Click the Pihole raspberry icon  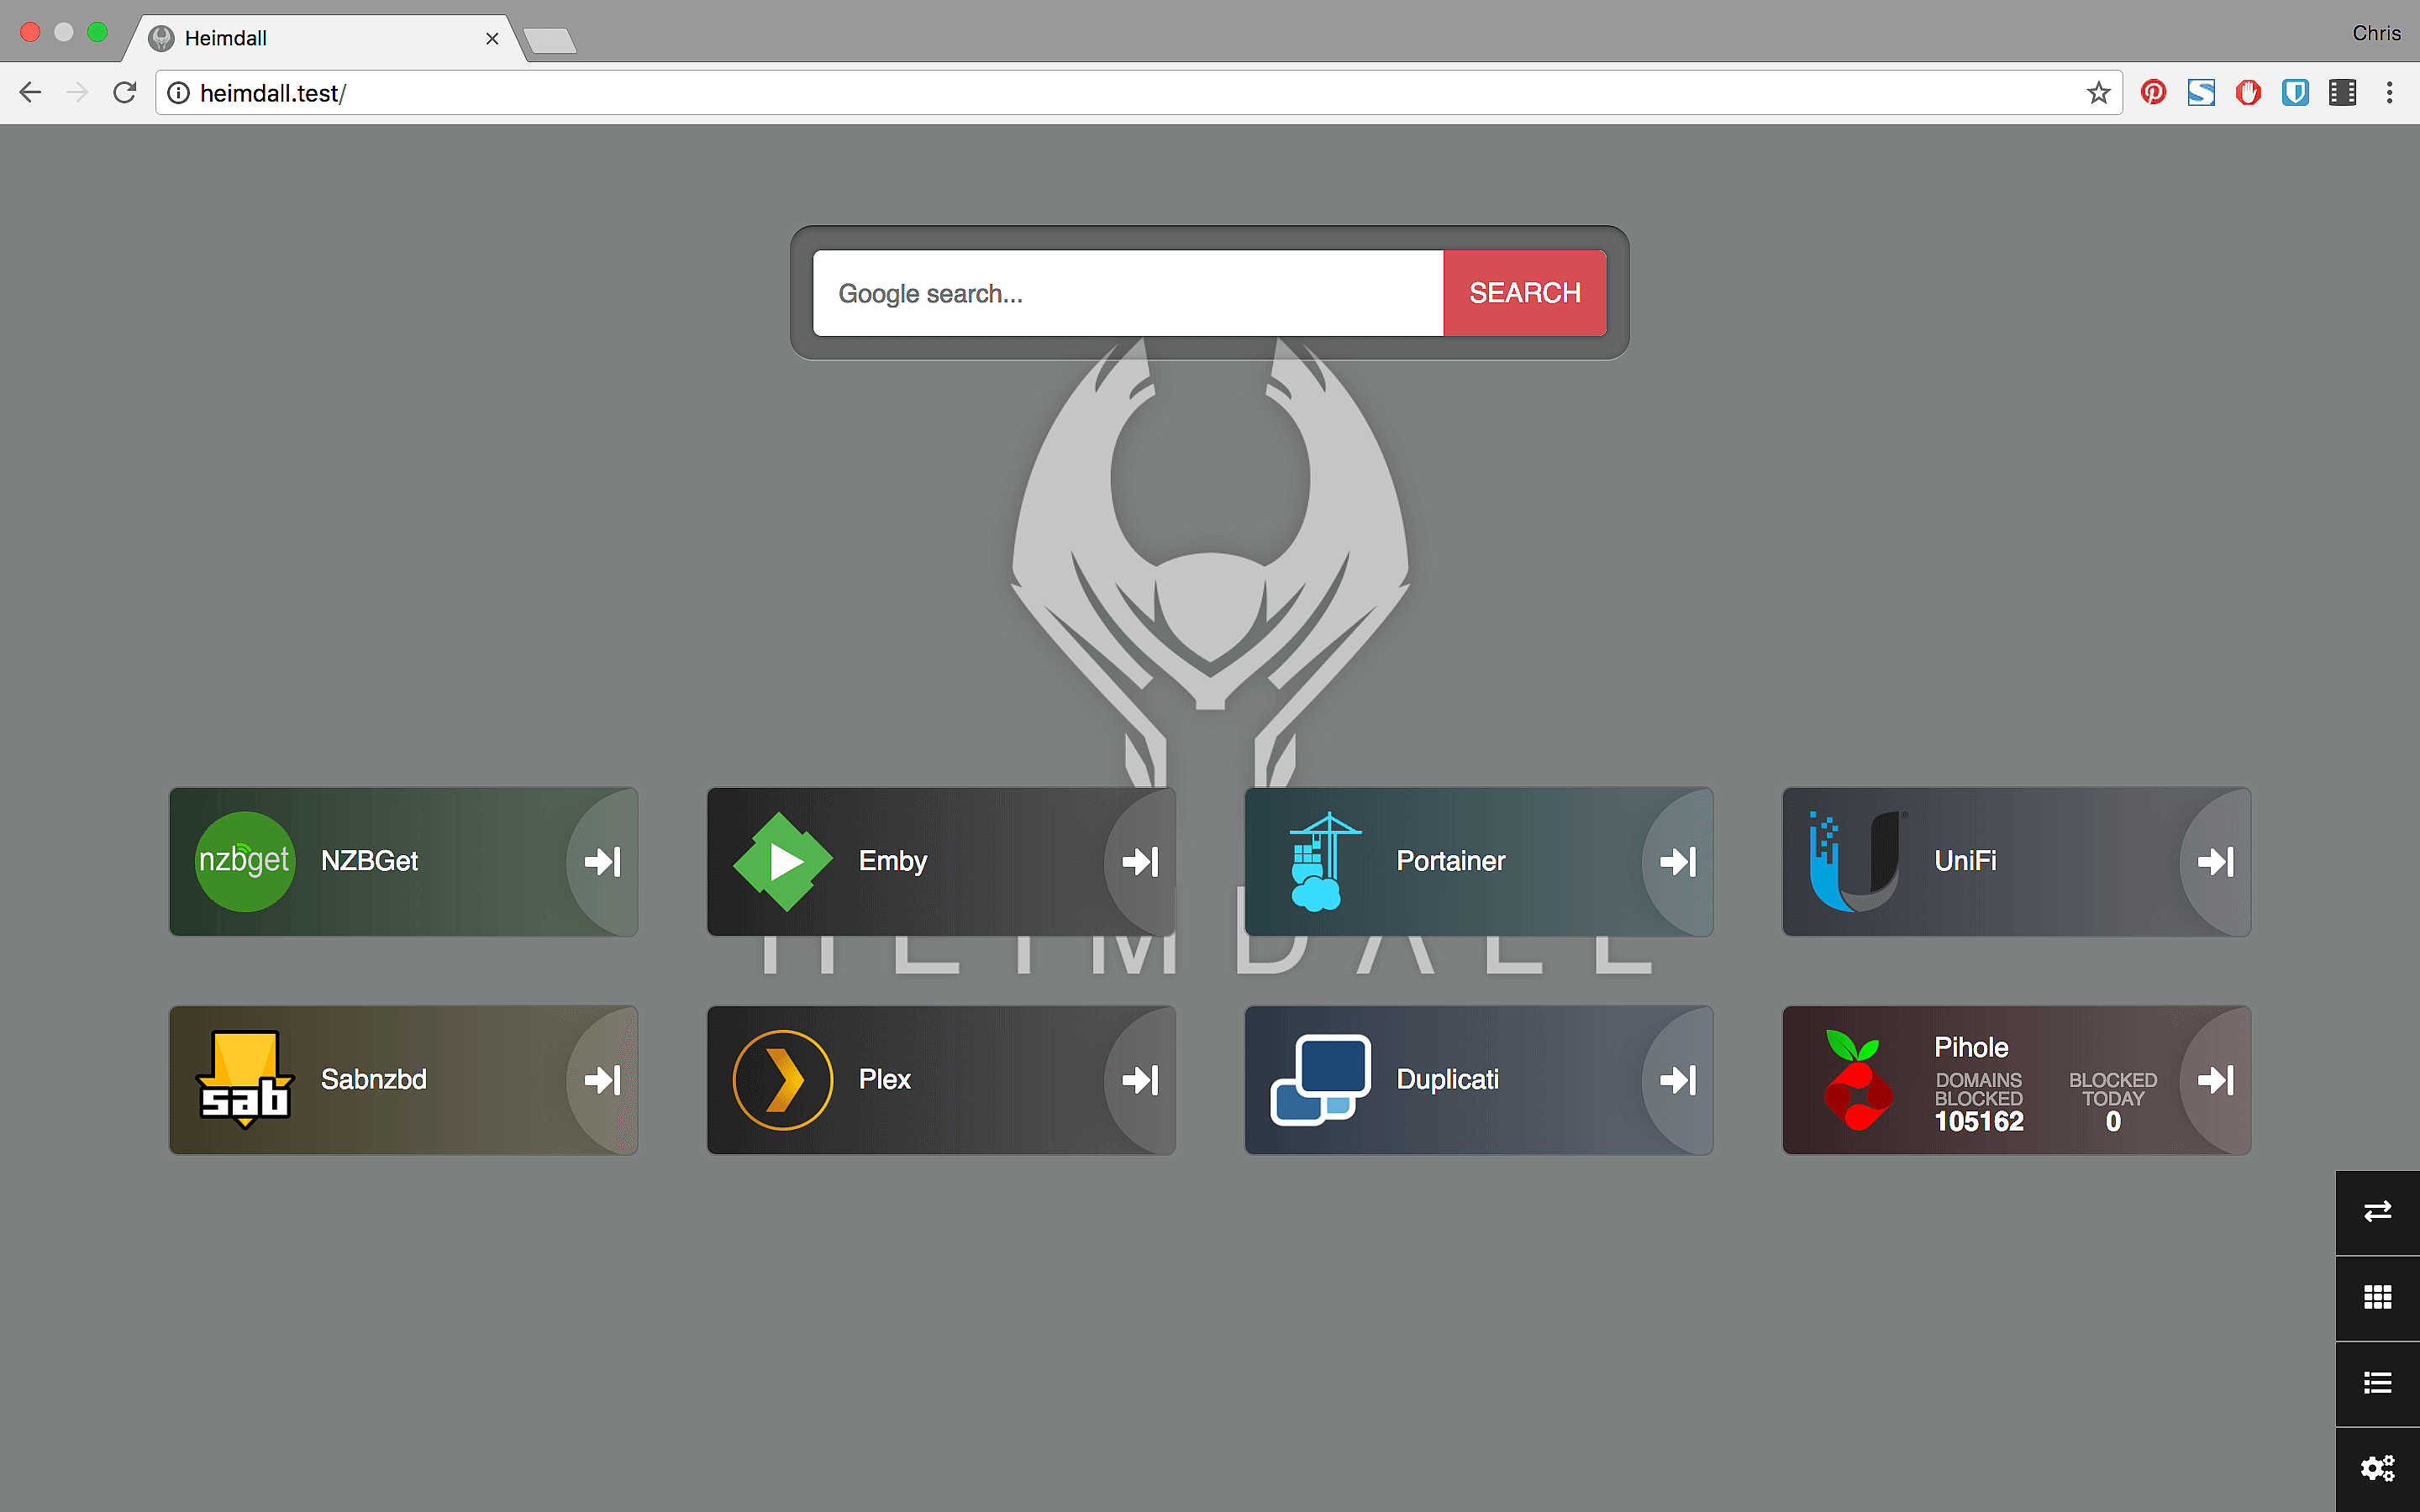tap(1857, 1079)
